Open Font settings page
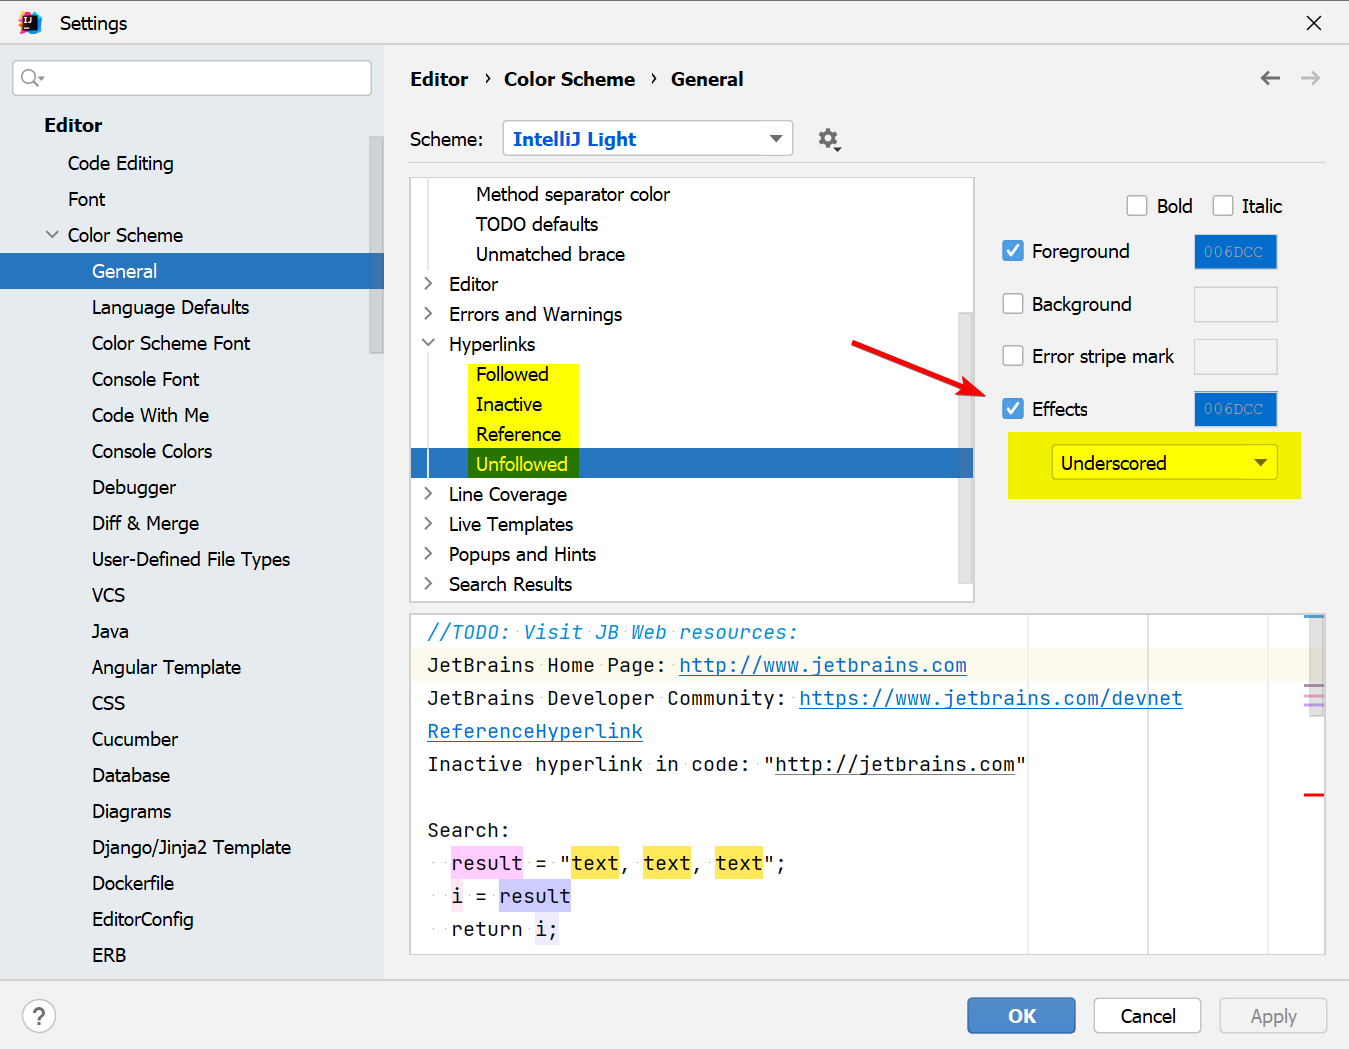The height and width of the screenshot is (1049, 1349). click(x=87, y=199)
